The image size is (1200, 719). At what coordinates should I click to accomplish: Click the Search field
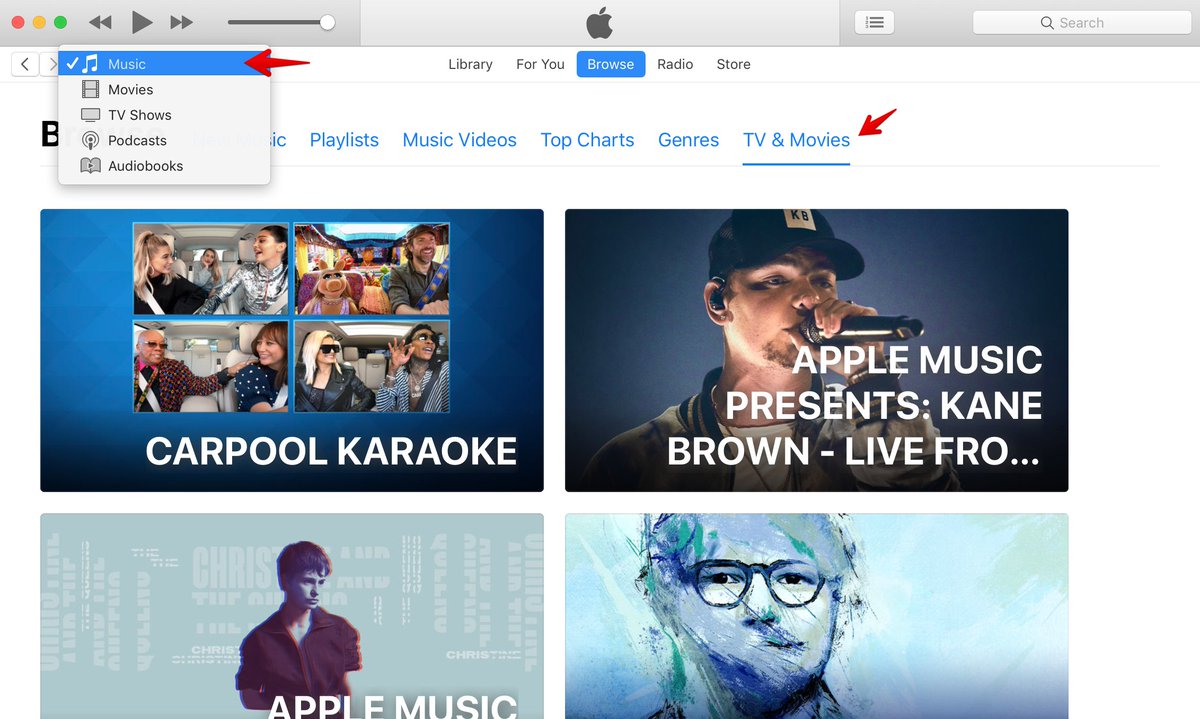click(1080, 22)
